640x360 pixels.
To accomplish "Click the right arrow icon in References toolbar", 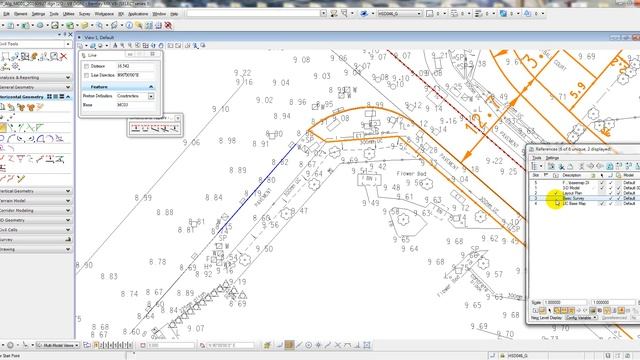I will click(x=590, y=166).
